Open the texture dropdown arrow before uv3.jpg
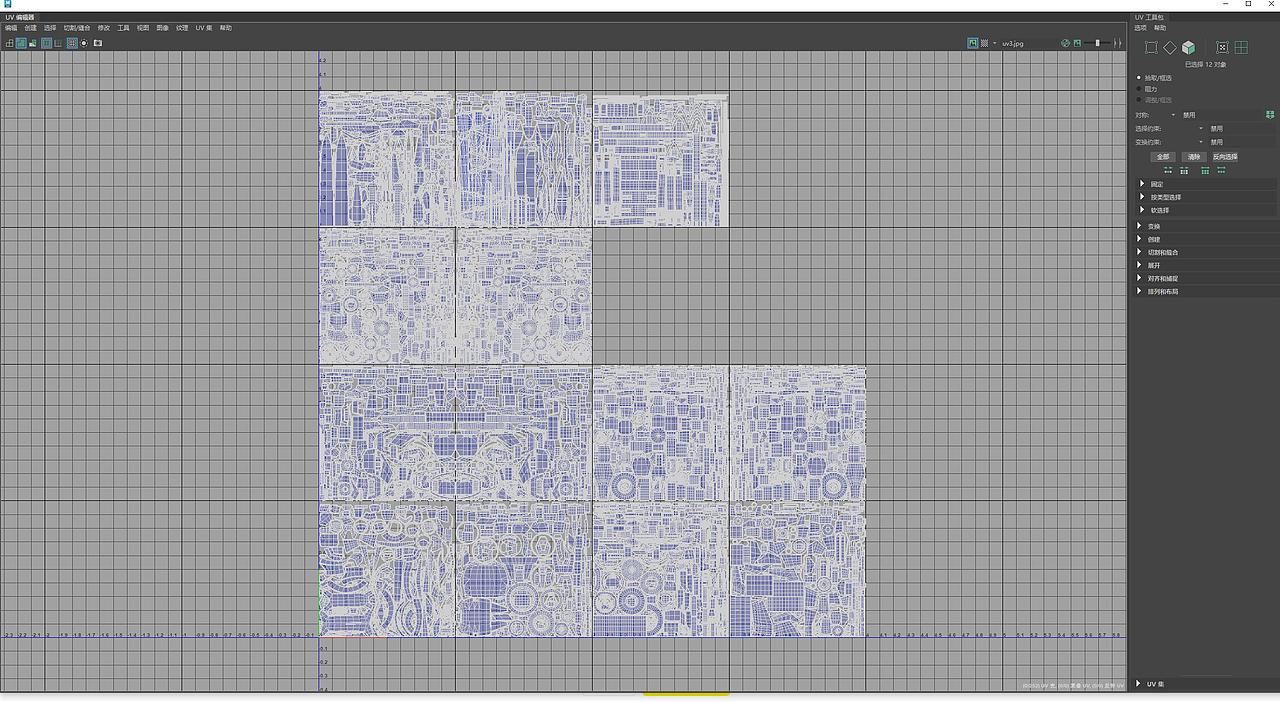Image resolution: width=1280 pixels, height=702 pixels. [x=994, y=43]
